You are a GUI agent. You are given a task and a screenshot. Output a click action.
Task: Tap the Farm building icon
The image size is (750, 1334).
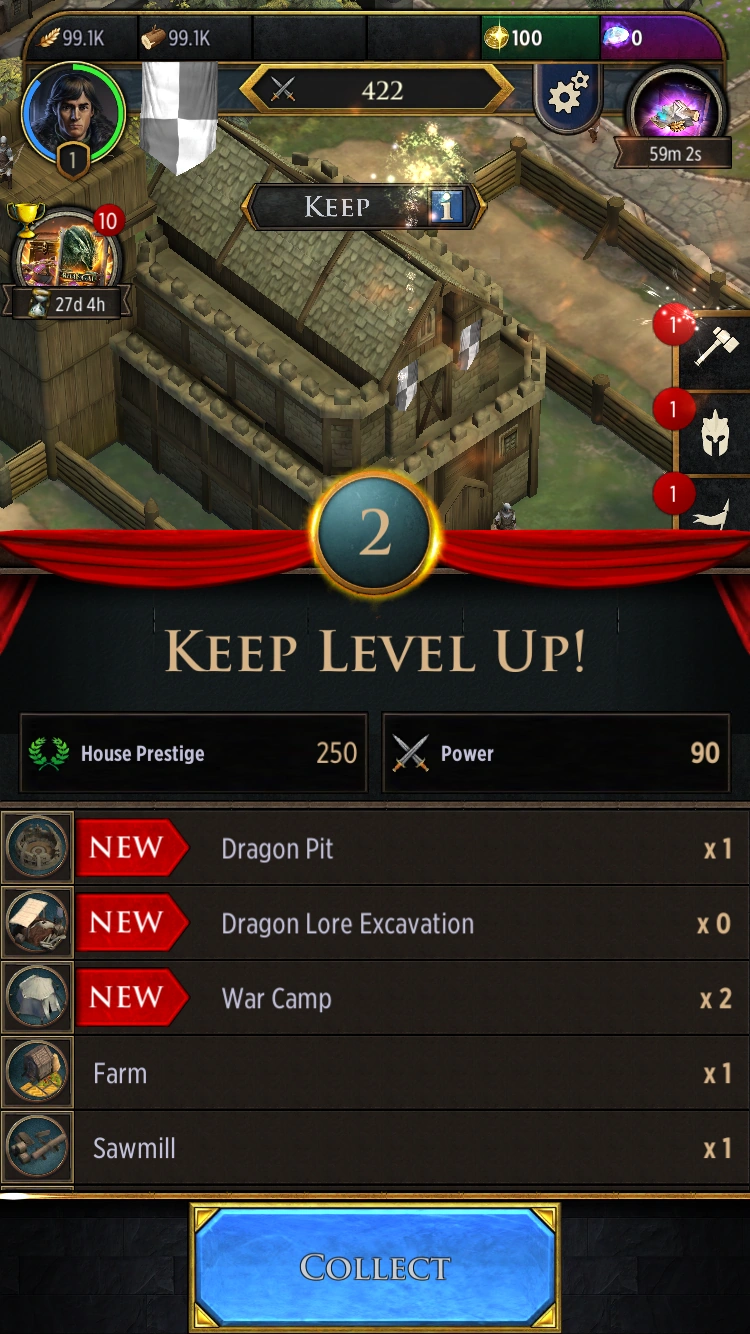(38, 1073)
